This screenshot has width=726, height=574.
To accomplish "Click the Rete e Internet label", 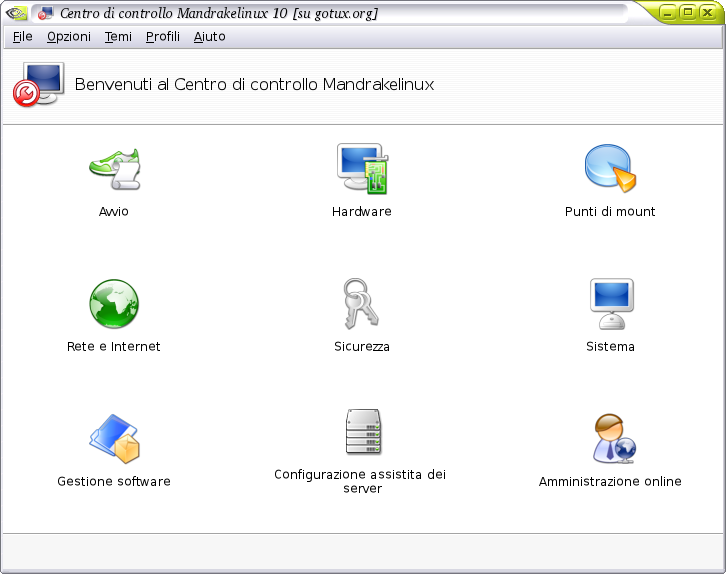I will [113, 347].
